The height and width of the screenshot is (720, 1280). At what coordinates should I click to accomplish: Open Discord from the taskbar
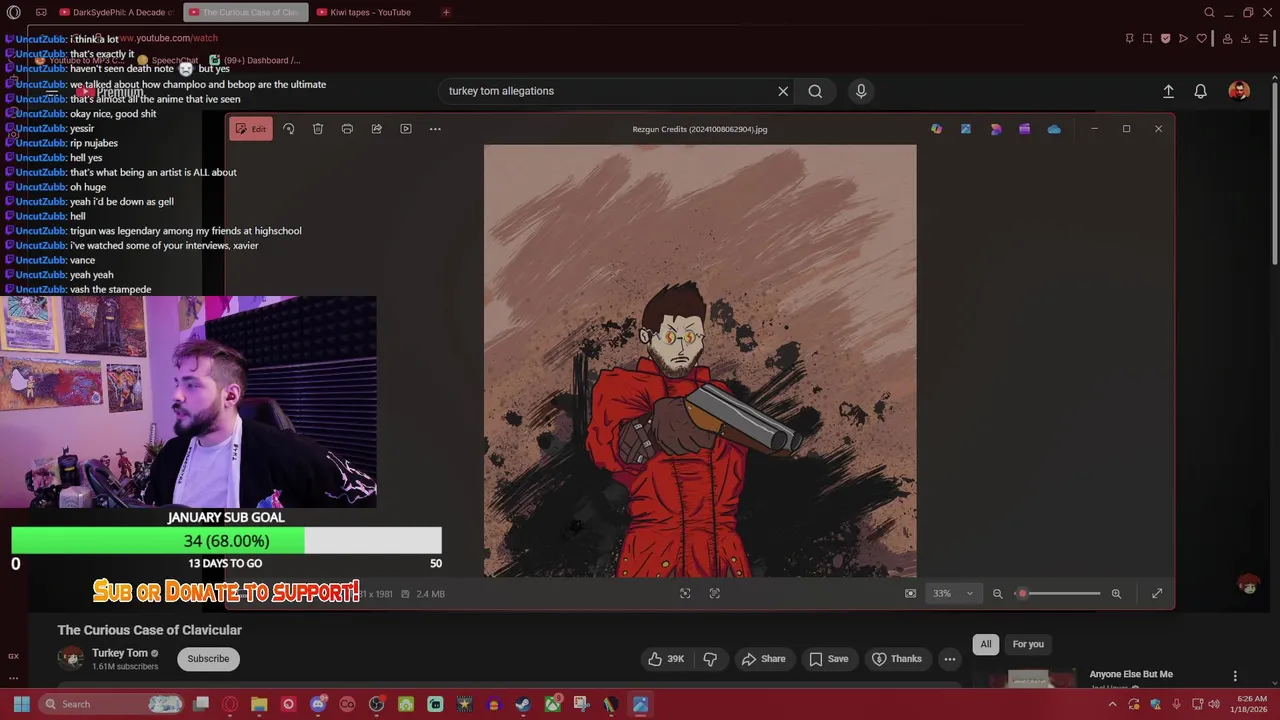click(x=318, y=704)
